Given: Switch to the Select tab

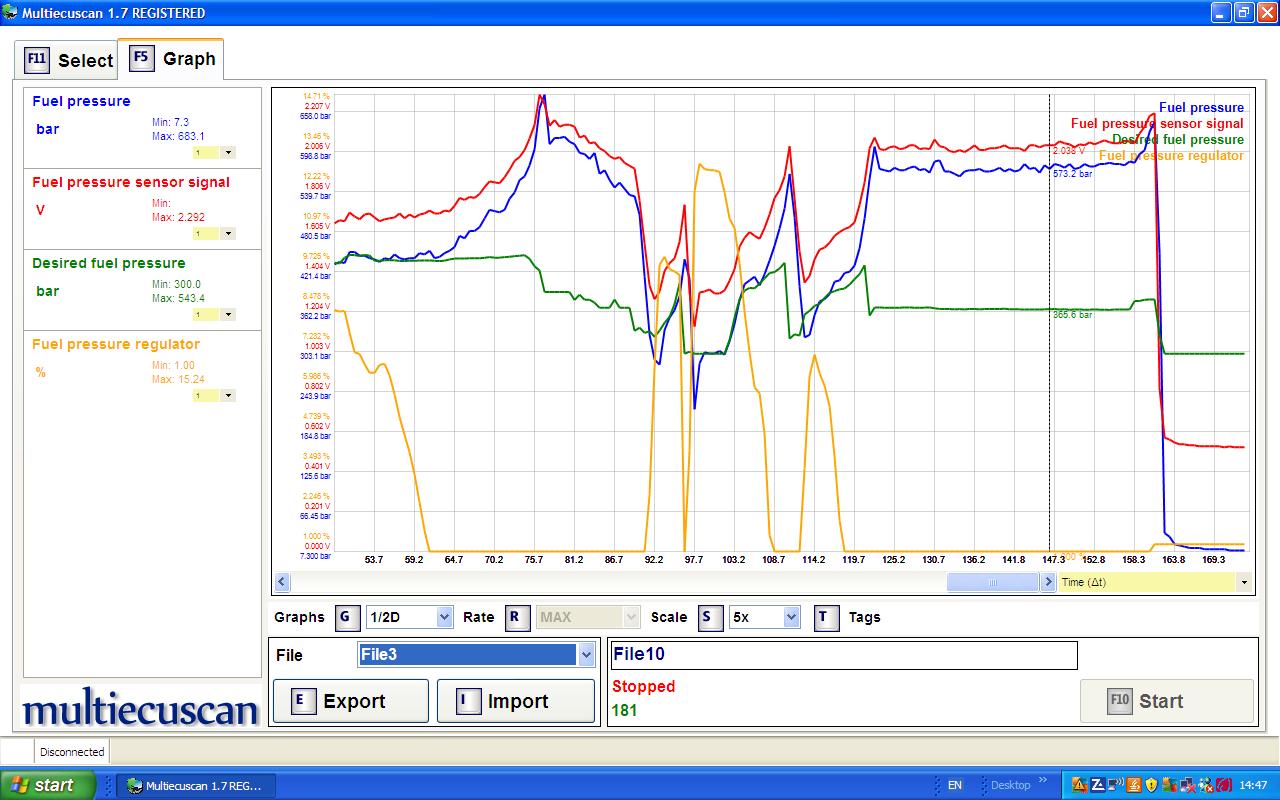Looking at the screenshot, I should pos(66,60).
